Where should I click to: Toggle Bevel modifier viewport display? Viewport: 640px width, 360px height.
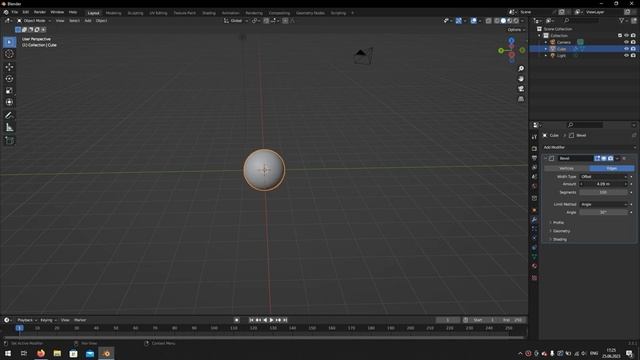click(x=604, y=158)
